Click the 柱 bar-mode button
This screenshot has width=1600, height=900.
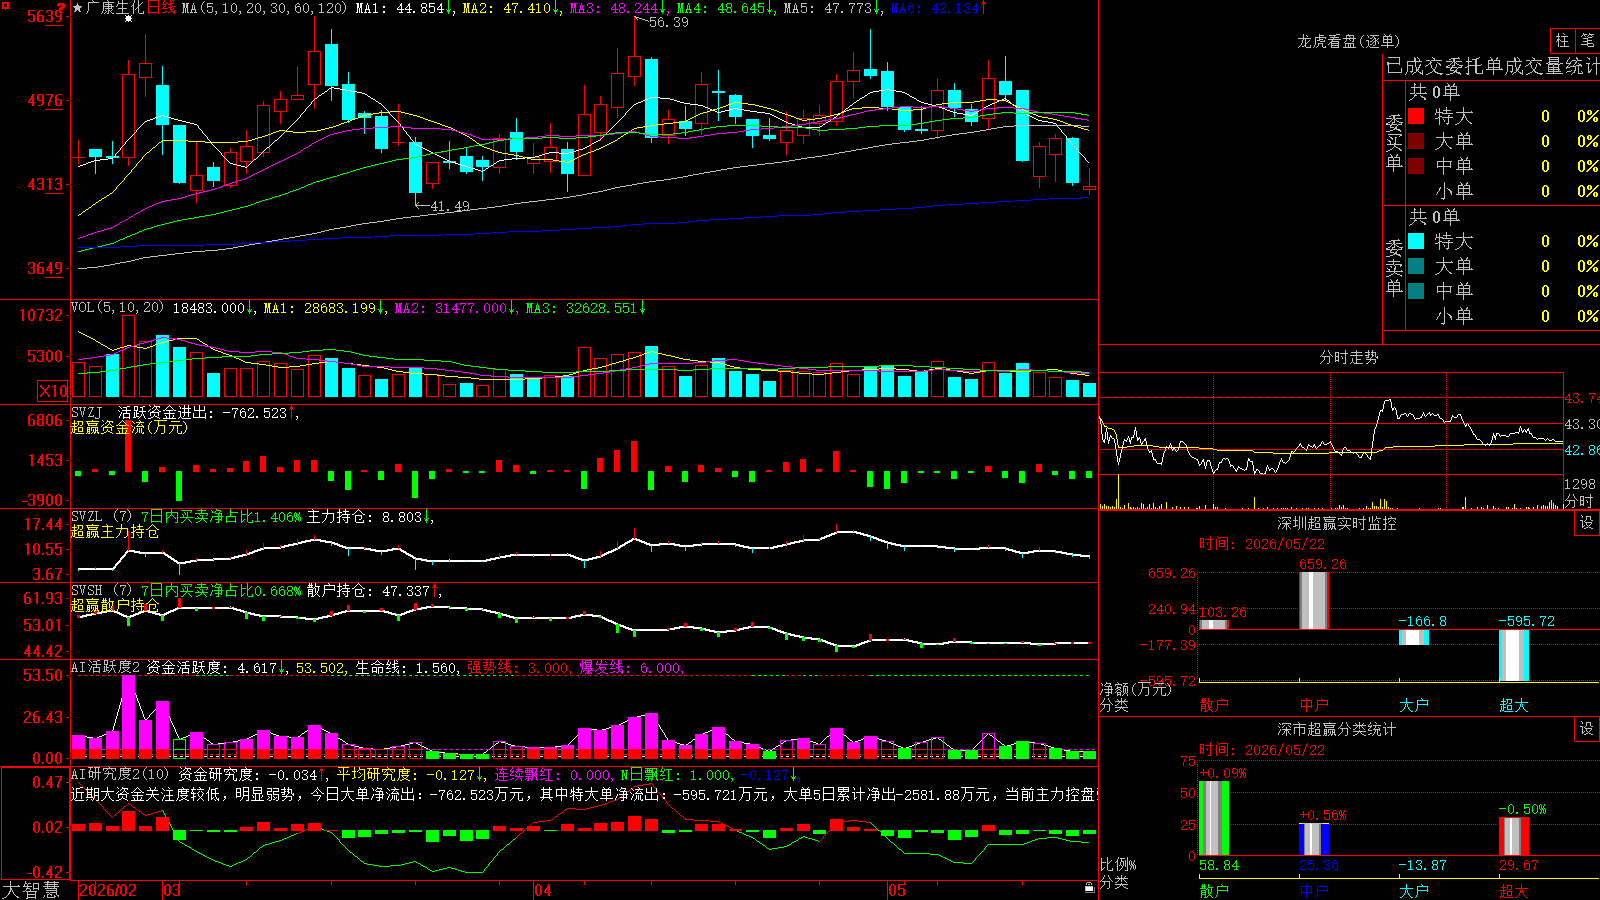[1562, 40]
